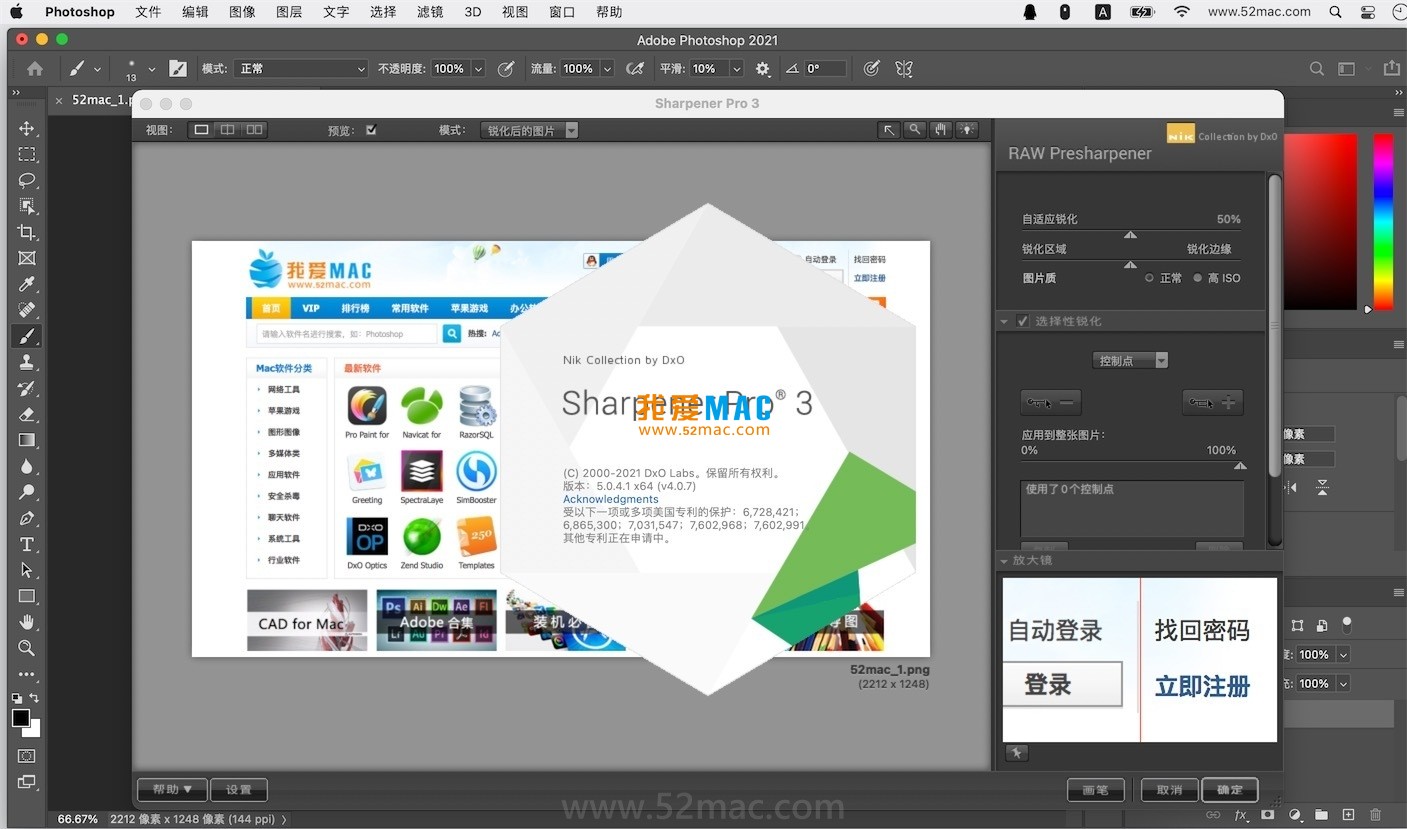Select the Object Selection tool
Viewport: 1407px width, 829px height.
27,206
